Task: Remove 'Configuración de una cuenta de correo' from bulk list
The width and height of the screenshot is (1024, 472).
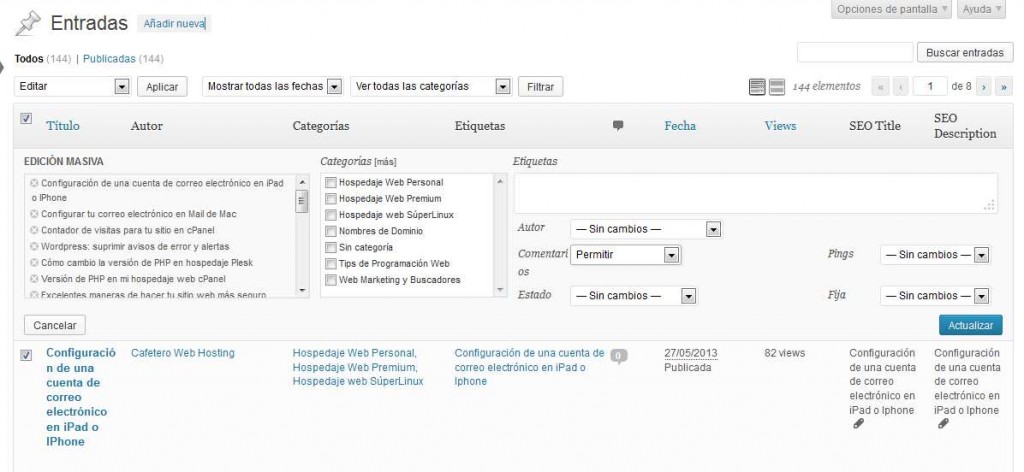Action: 35,183
